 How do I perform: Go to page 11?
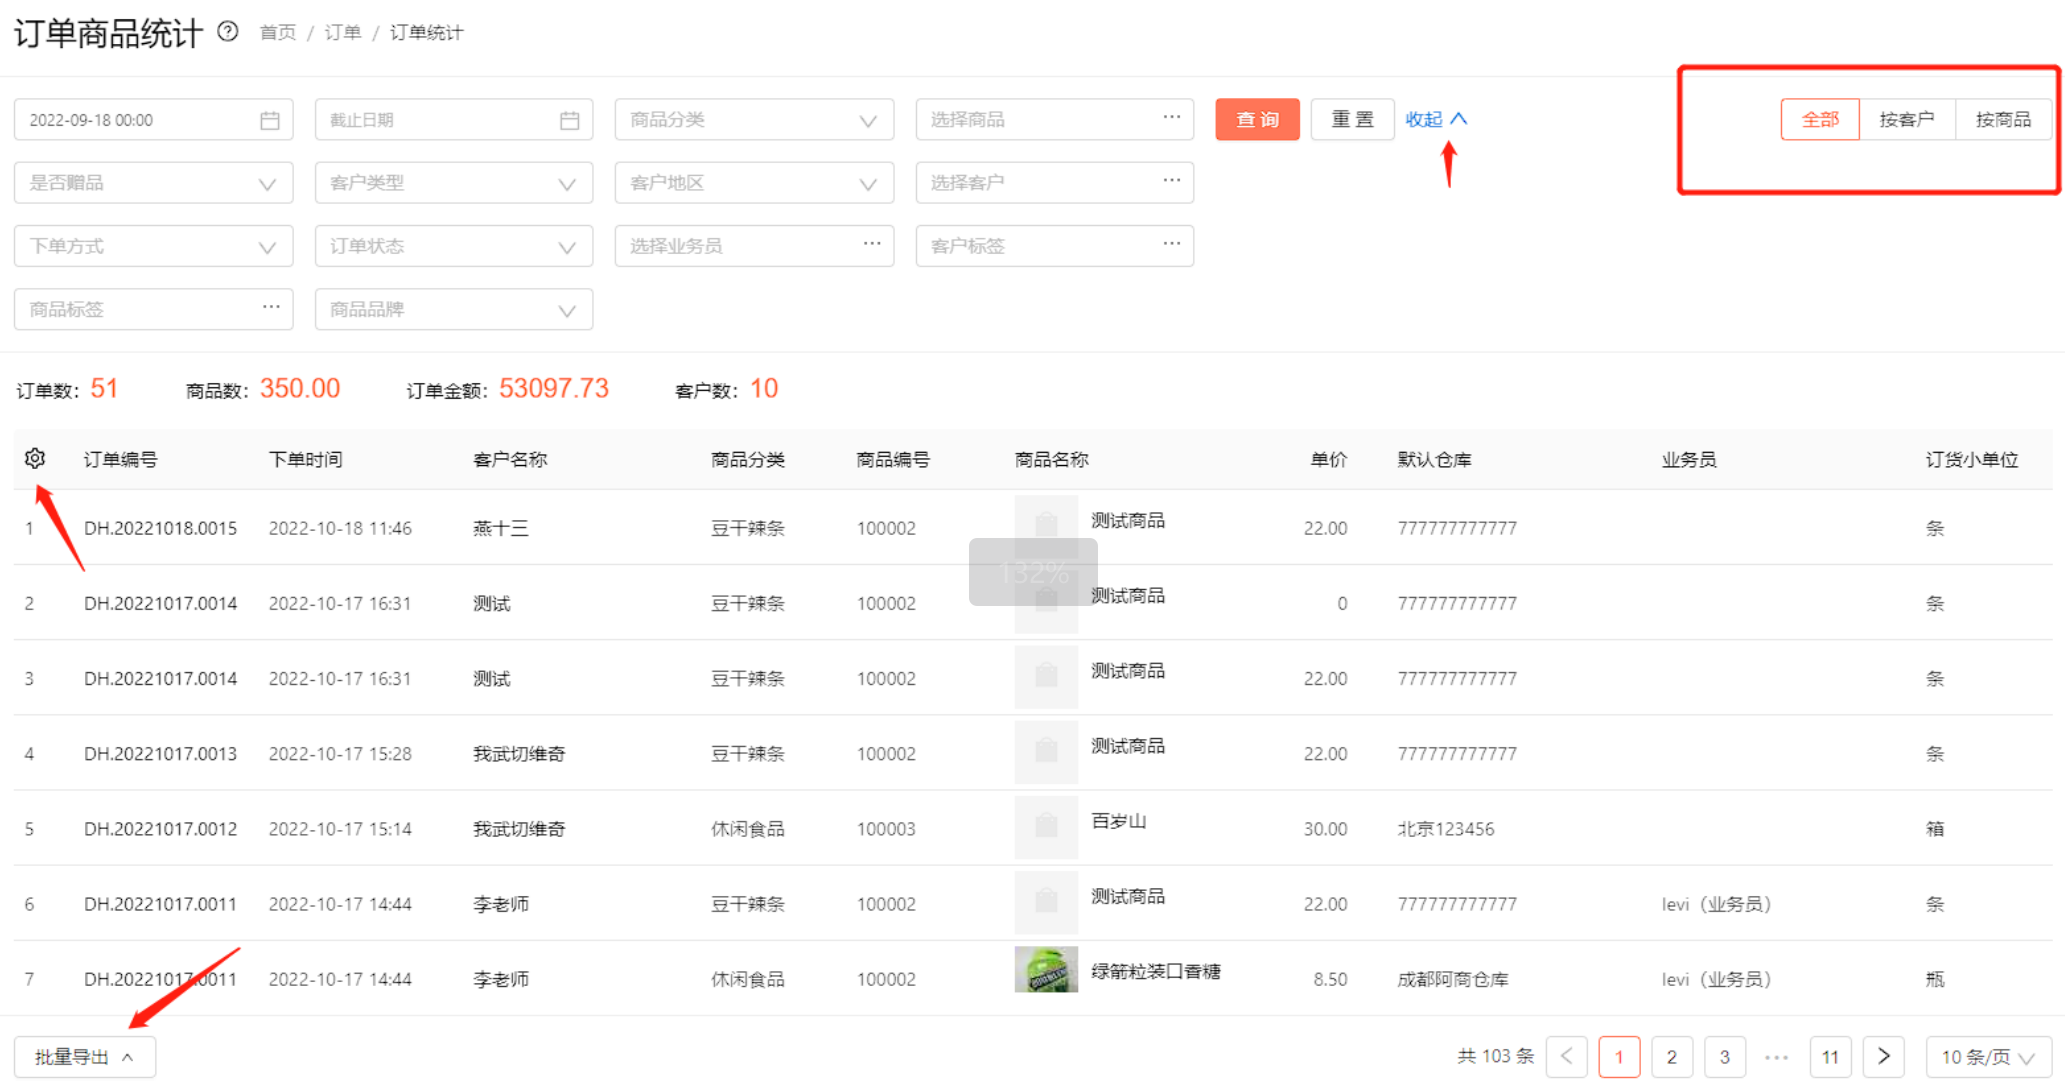click(x=1830, y=1057)
